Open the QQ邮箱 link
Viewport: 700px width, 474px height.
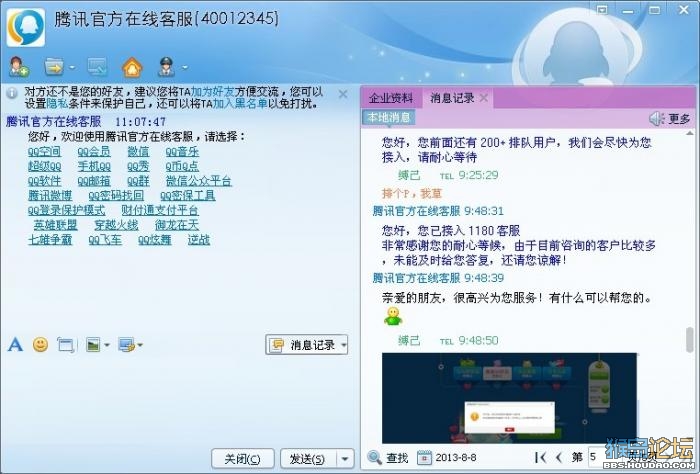click(x=94, y=181)
